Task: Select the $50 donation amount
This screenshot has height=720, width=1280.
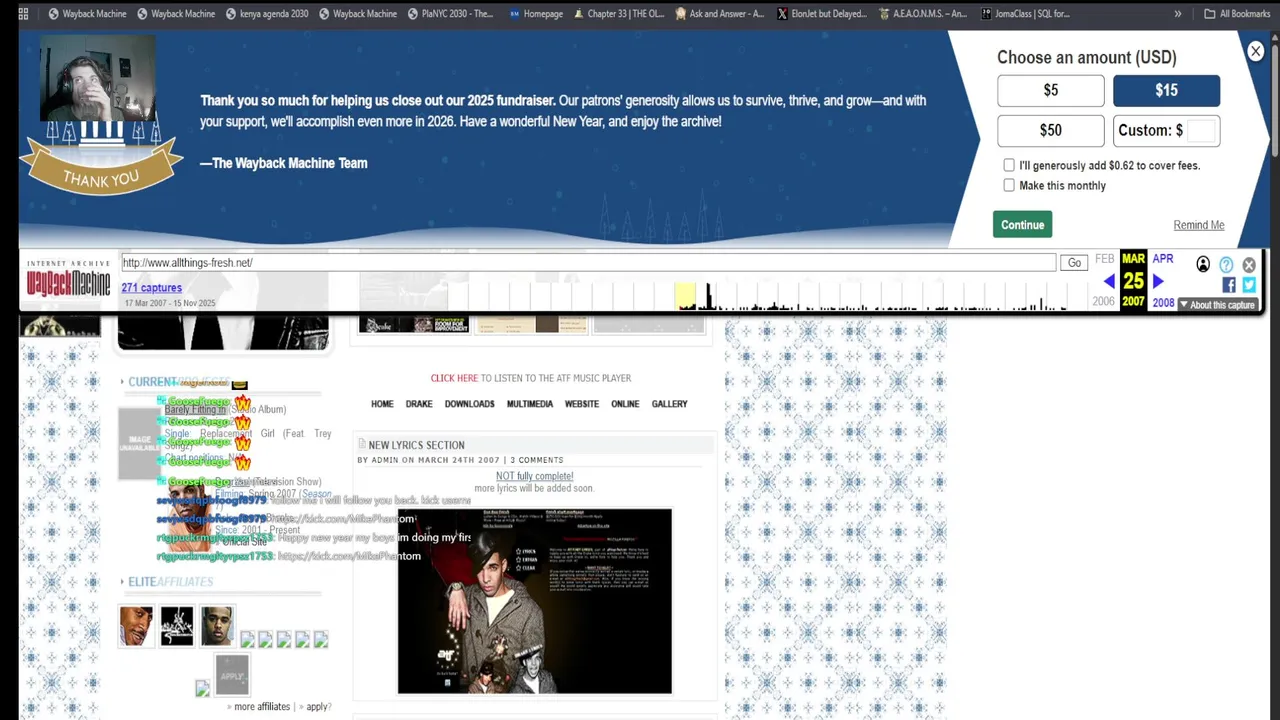Action: click(x=1051, y=130)
